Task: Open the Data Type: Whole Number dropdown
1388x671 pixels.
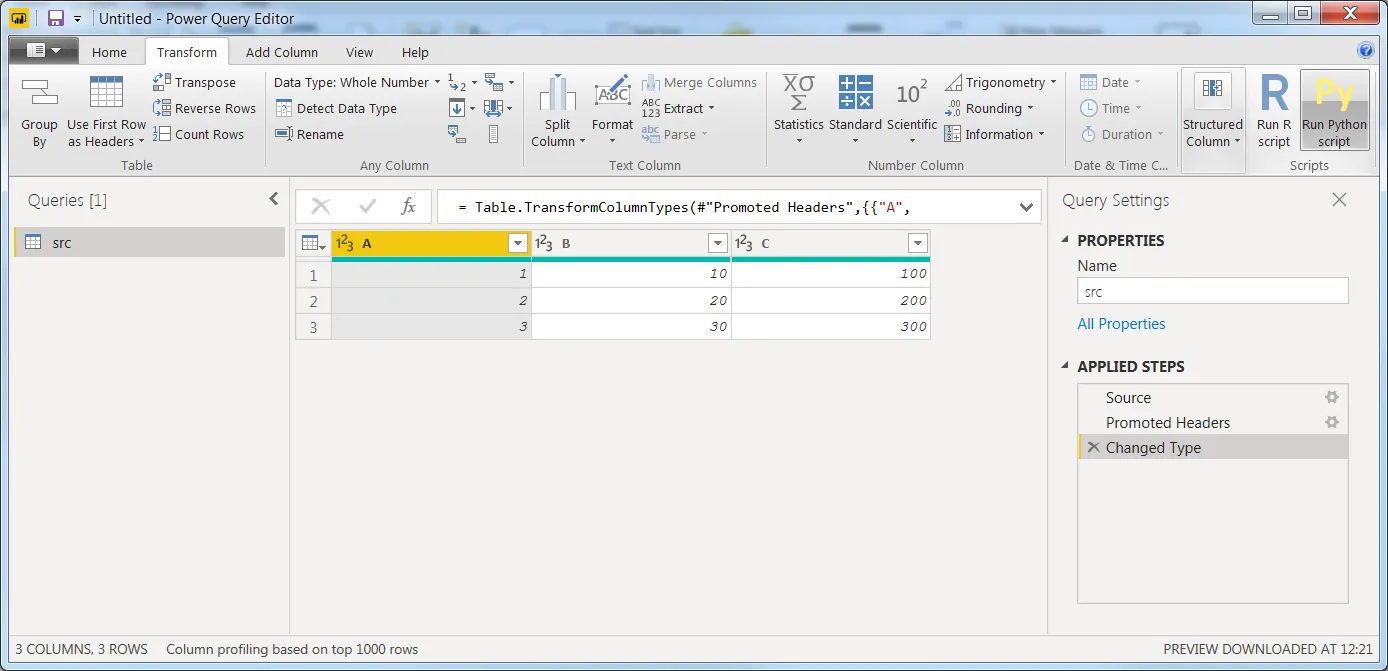Action: pos(357,82)
